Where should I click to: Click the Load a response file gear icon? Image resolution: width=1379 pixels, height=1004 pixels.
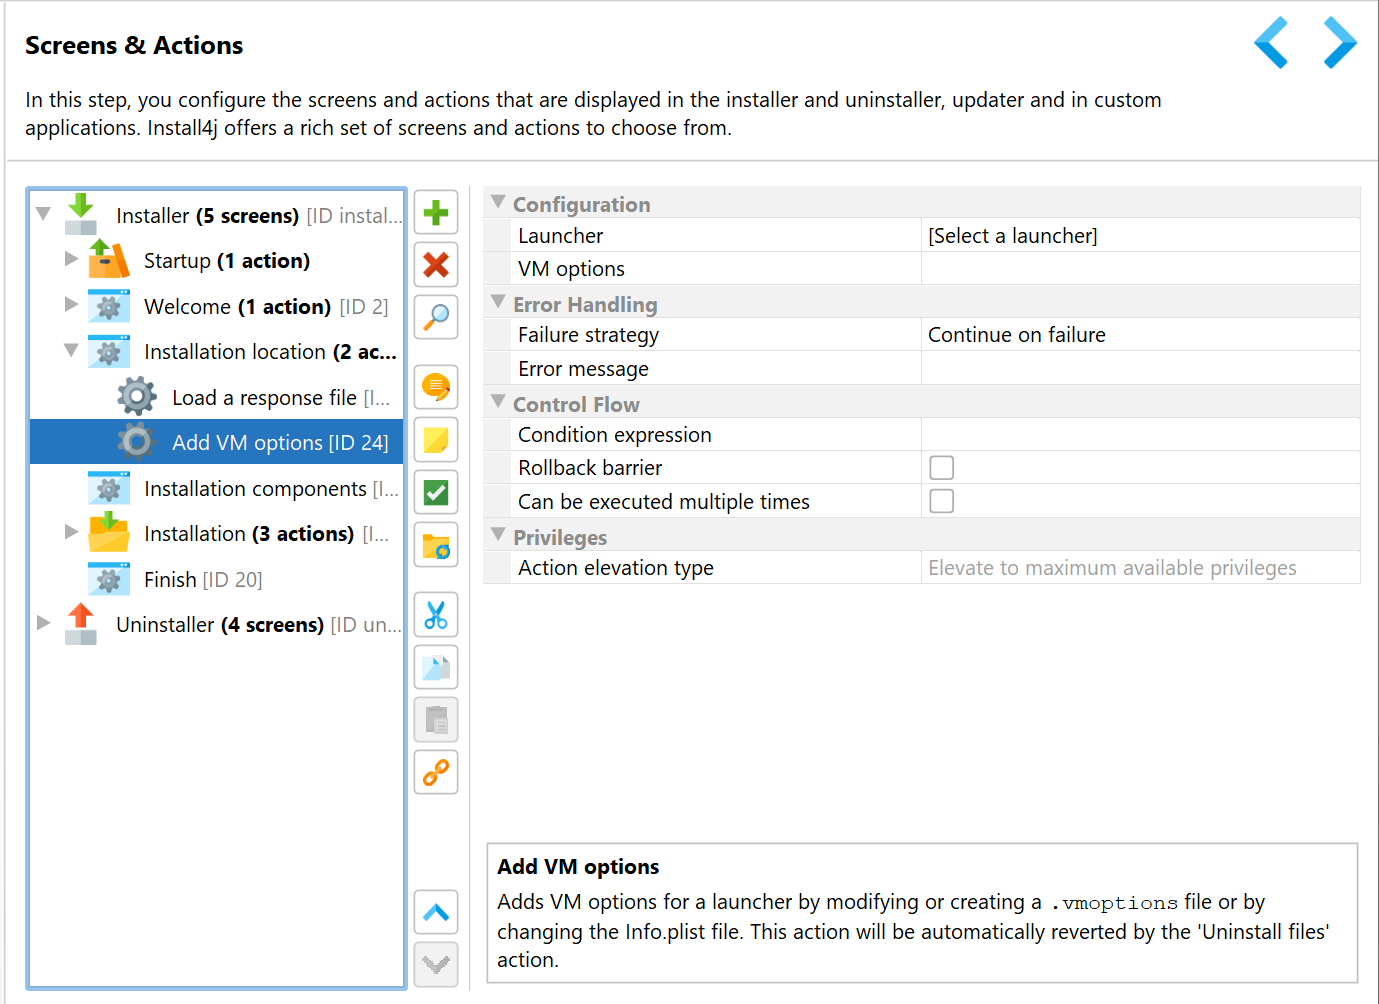pos(137,397)
